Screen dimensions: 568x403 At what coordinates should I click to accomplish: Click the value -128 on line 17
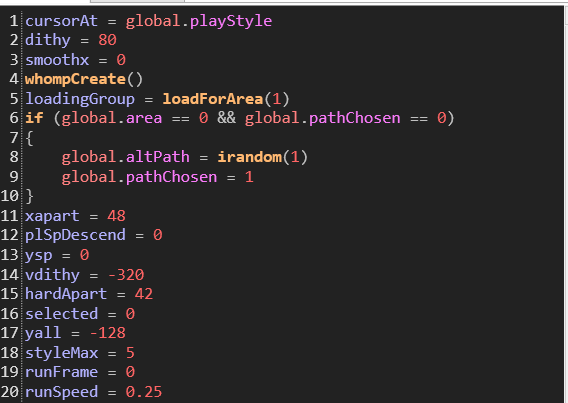coord(108,333)
